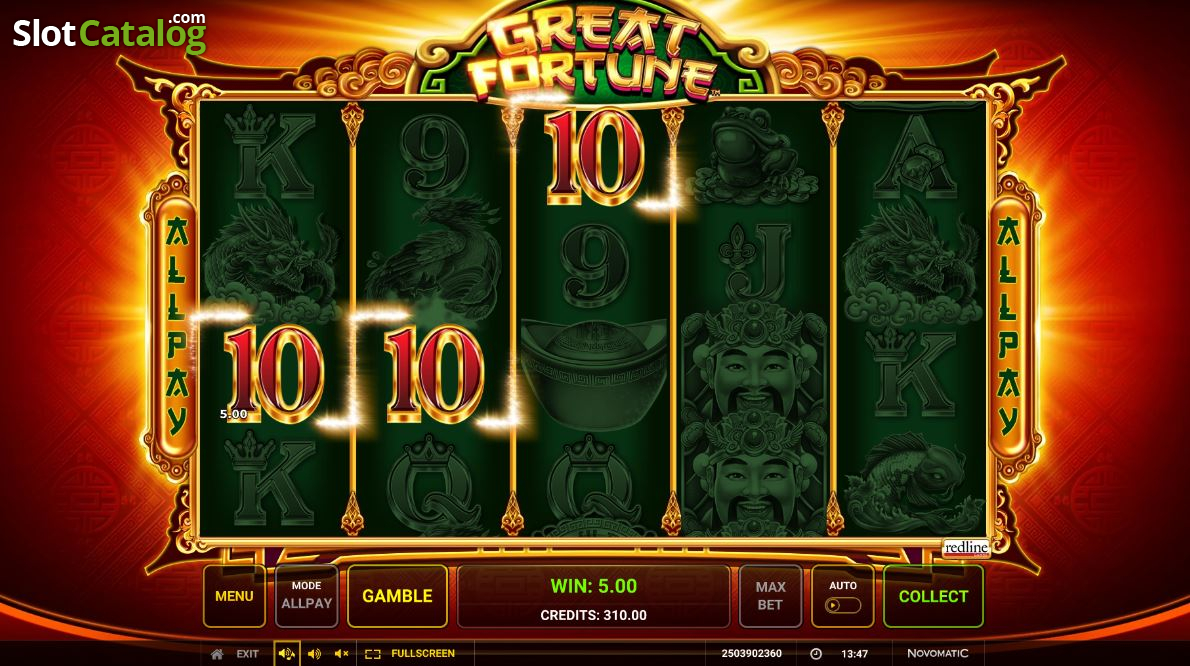Screen dimensions: 1190x666
Task: Click the EXIT label
Action: [x=247, y=653]
